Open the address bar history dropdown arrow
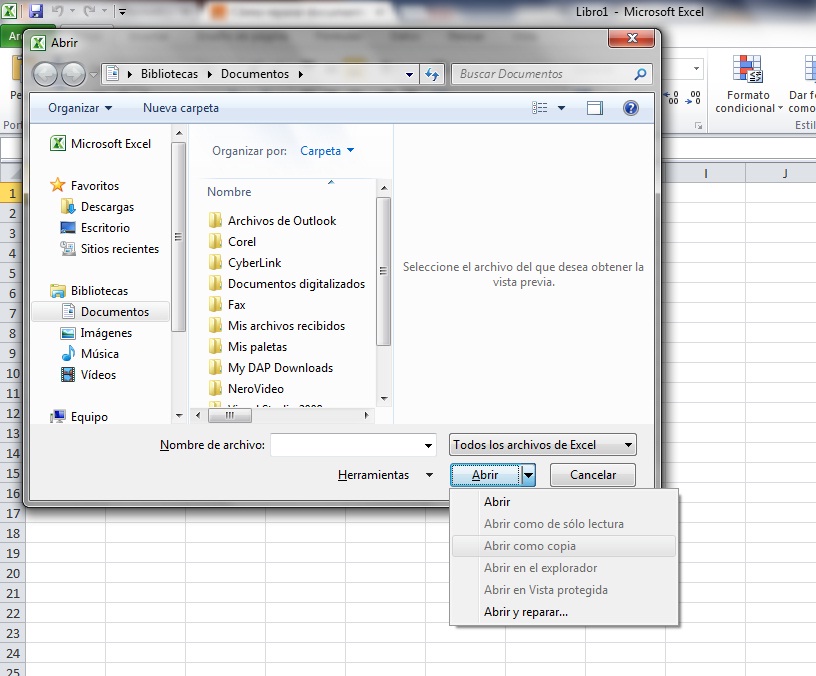The width and height of the screenshot is (816, 676). point(410,74)
